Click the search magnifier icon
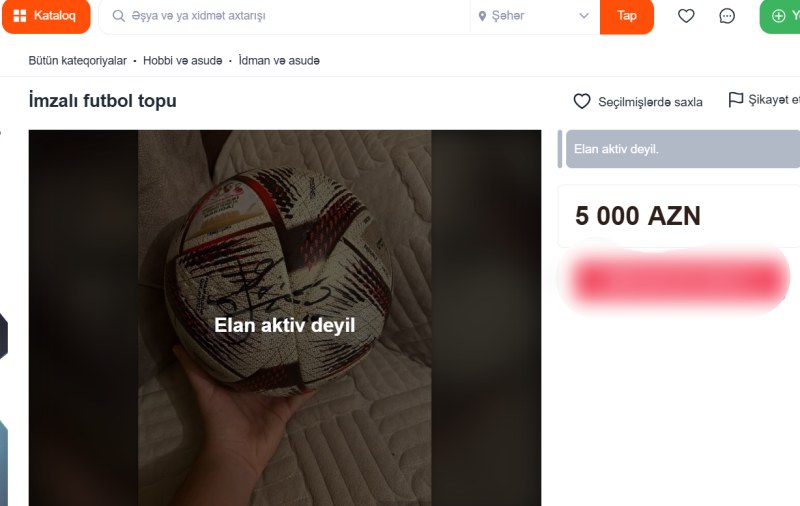This screenshot has height=506, width=800. [x=118, y=16]
